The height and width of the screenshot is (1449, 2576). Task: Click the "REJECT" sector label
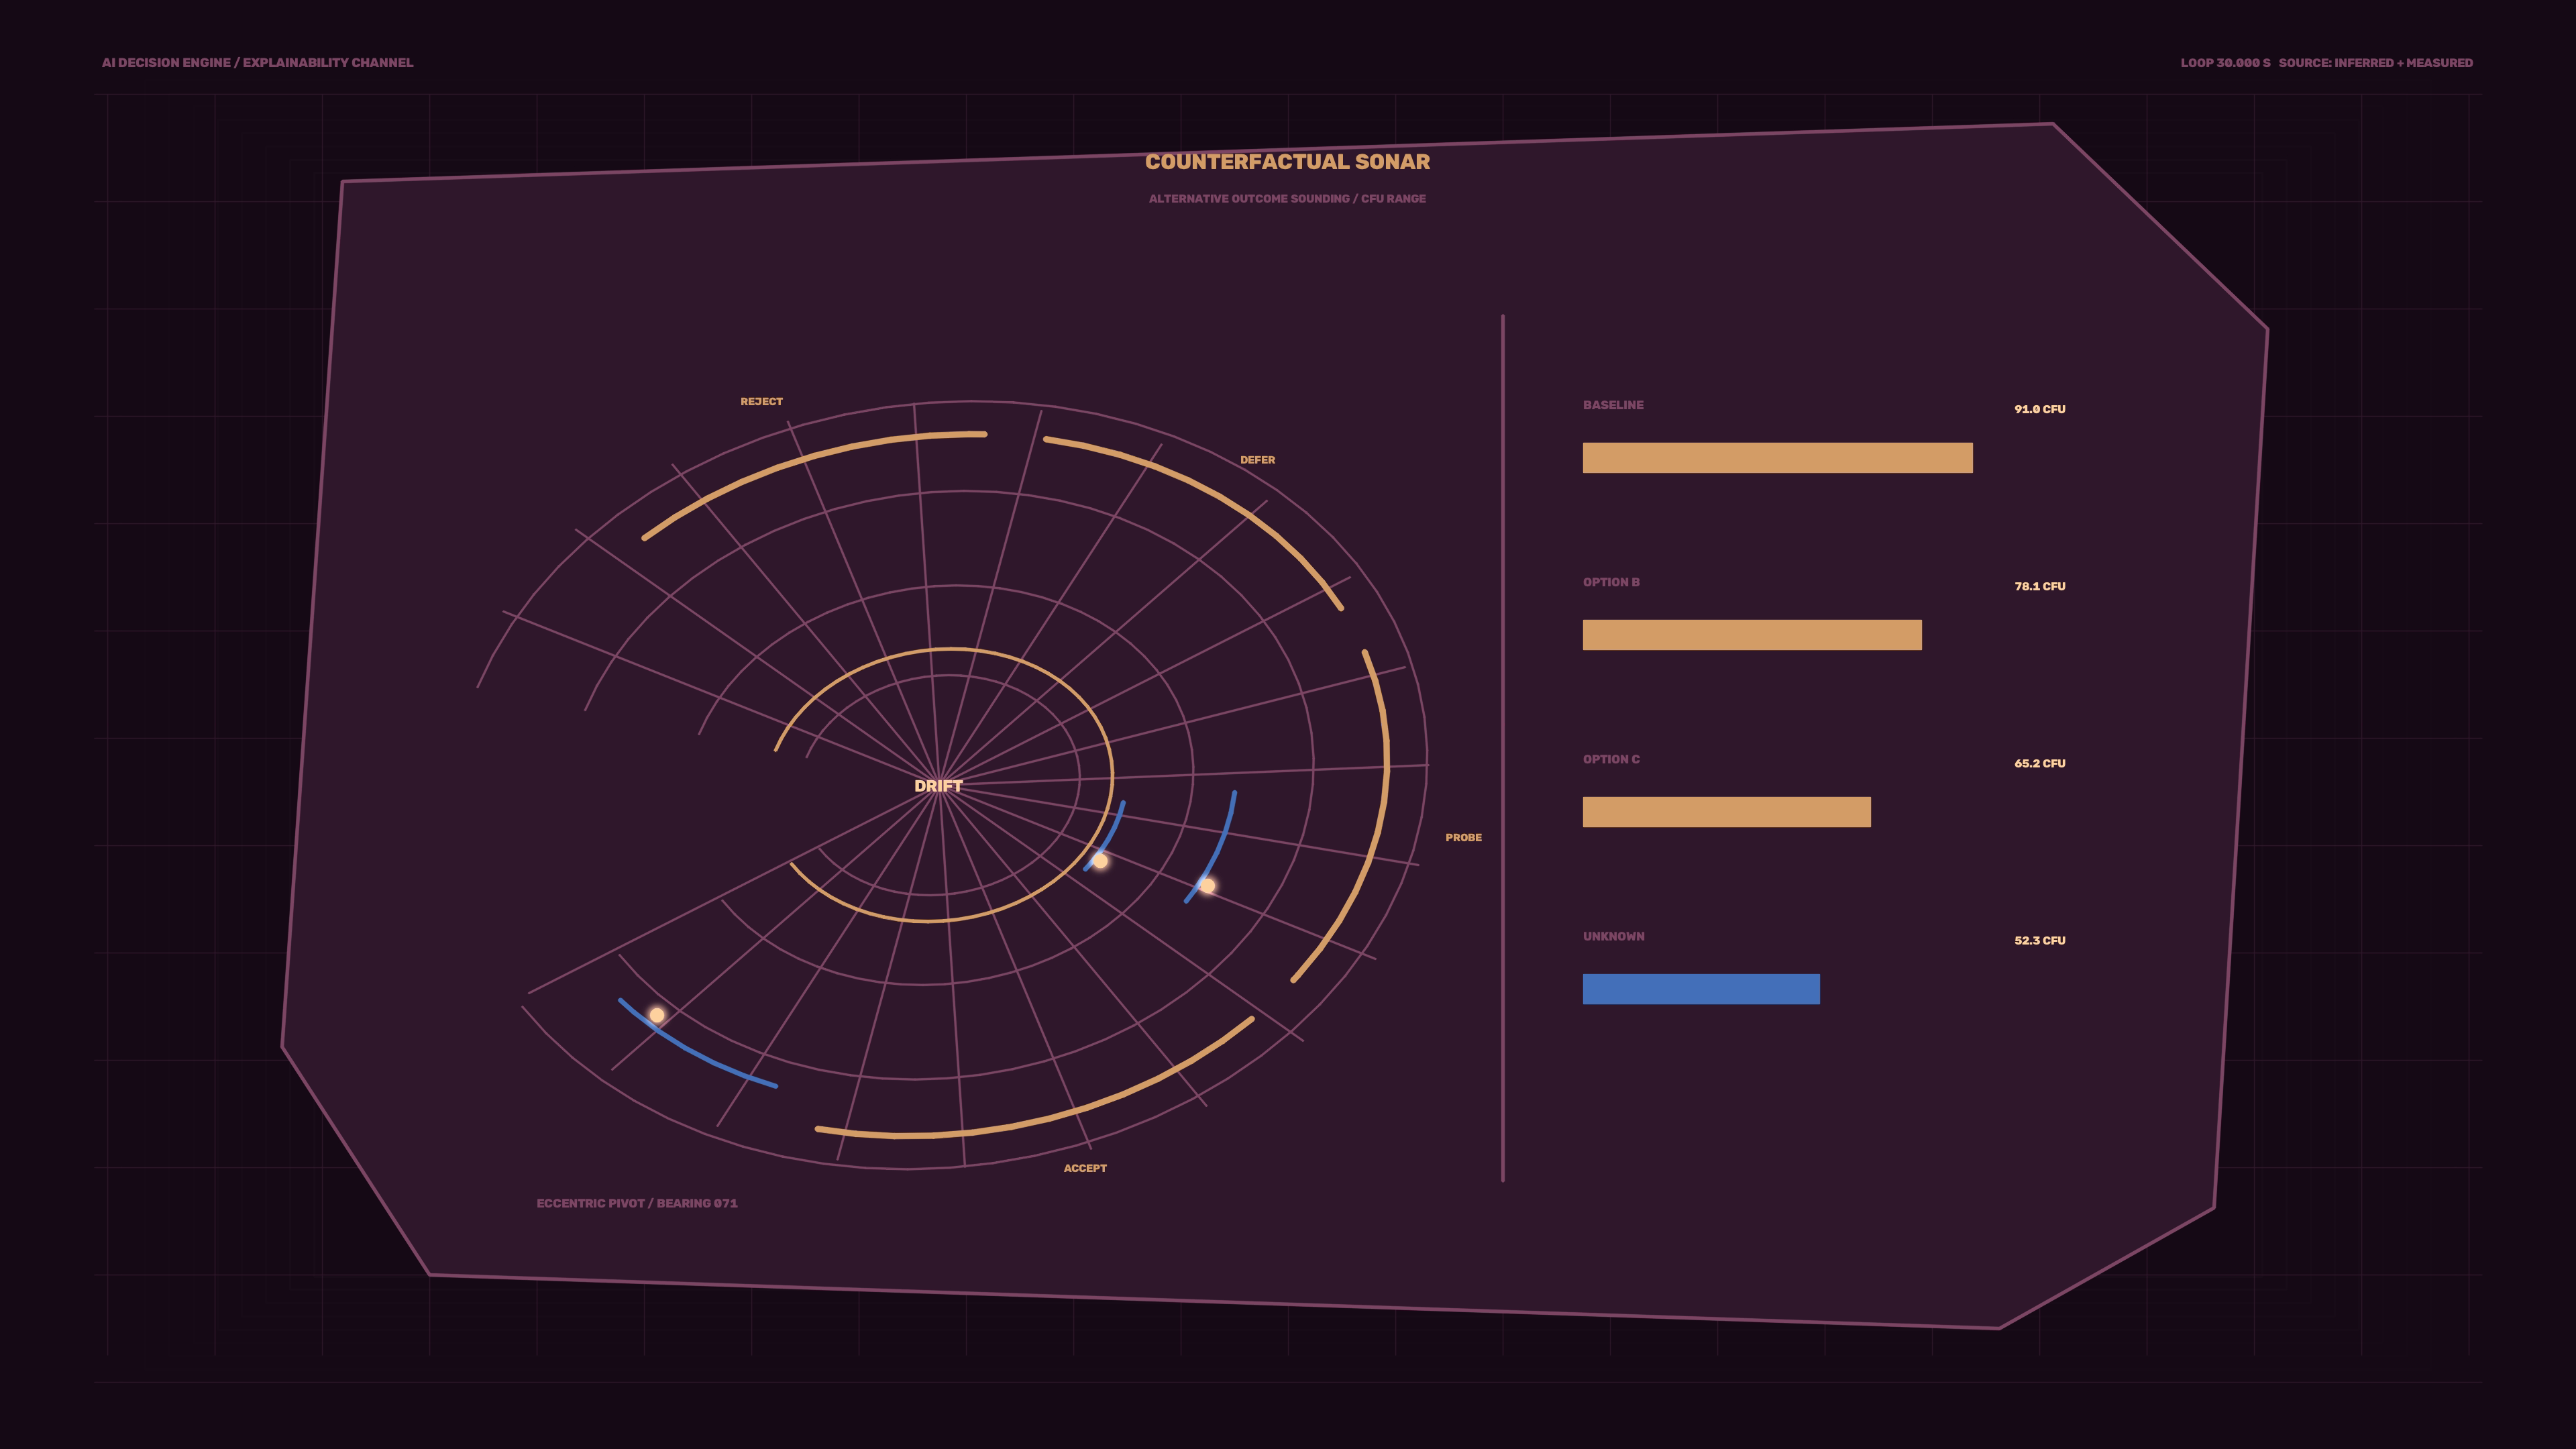click(761, 402)
